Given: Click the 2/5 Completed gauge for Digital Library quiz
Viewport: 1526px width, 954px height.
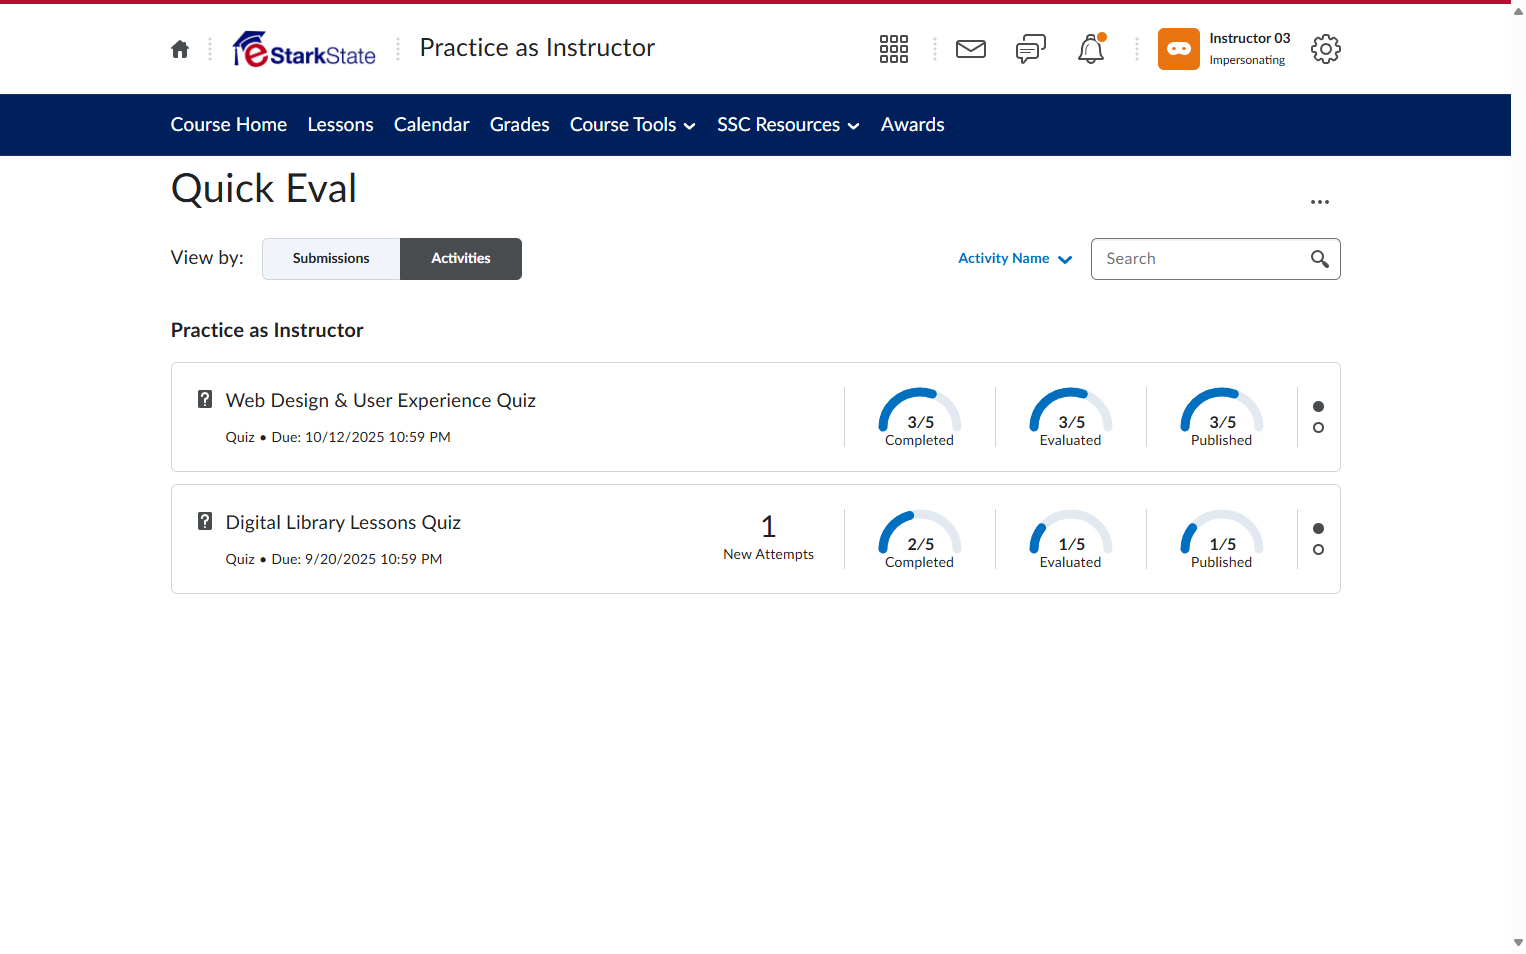Looking at the screenshot, I should pos(920,539).
